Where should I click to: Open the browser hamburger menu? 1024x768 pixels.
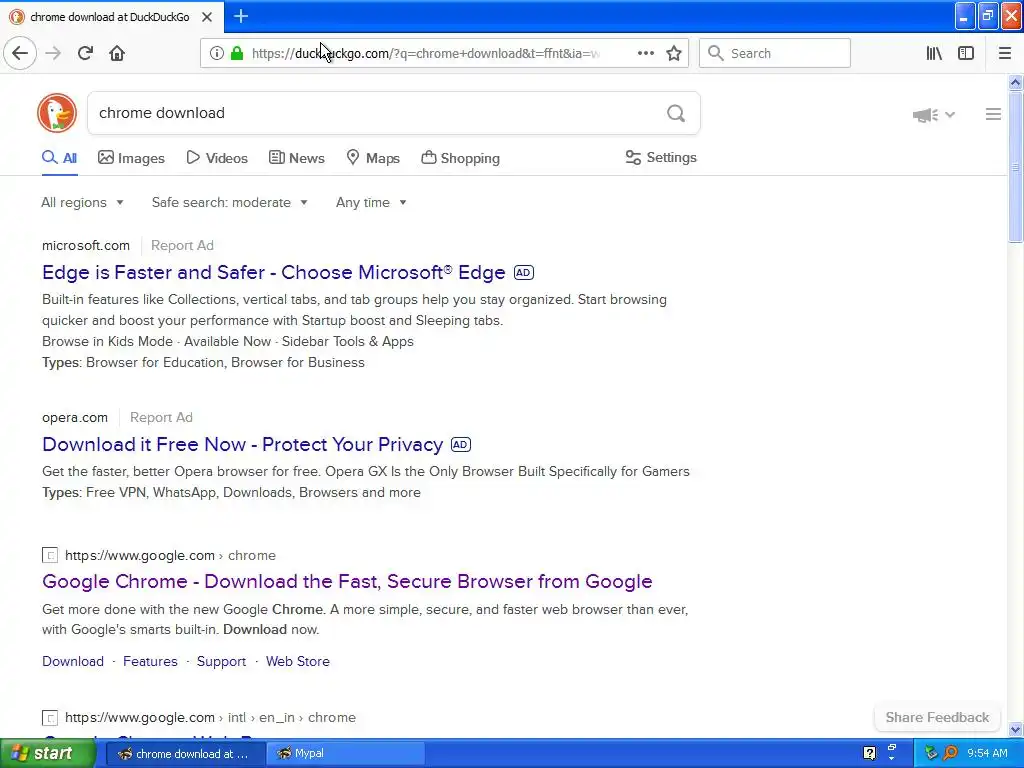(1005, 53)
